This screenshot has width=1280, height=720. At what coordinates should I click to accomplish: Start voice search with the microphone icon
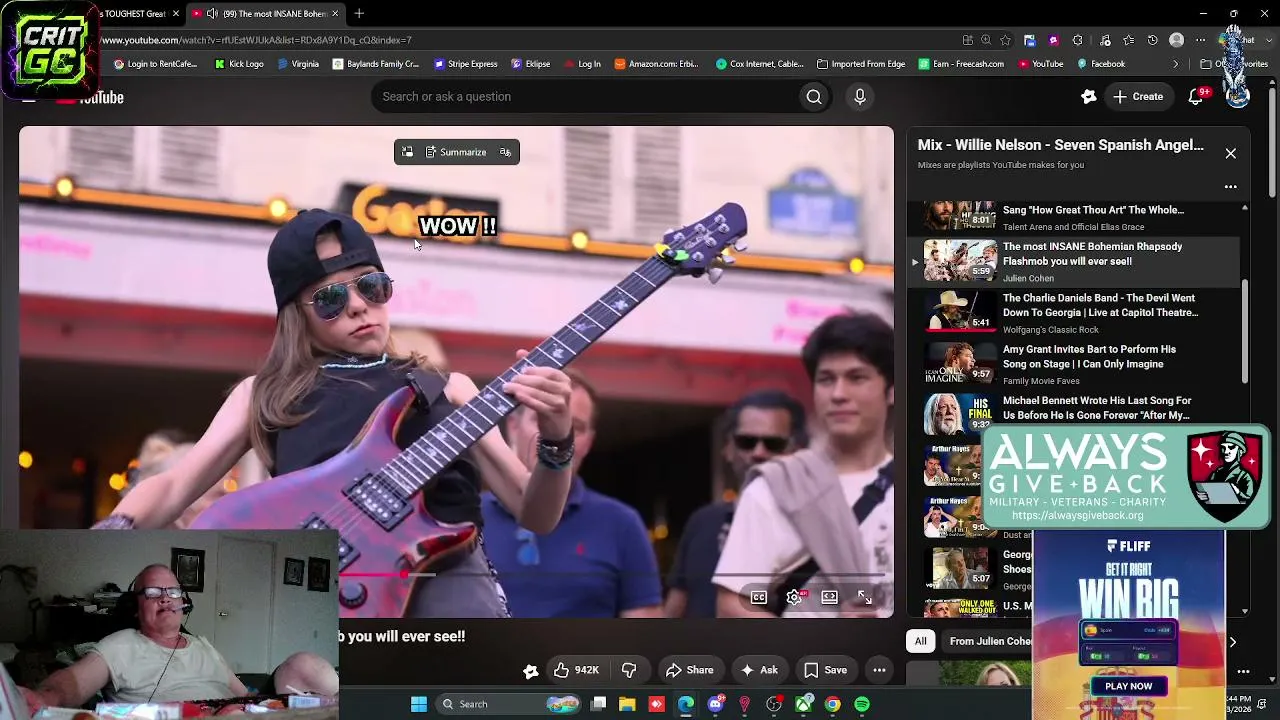coord(860,97)
